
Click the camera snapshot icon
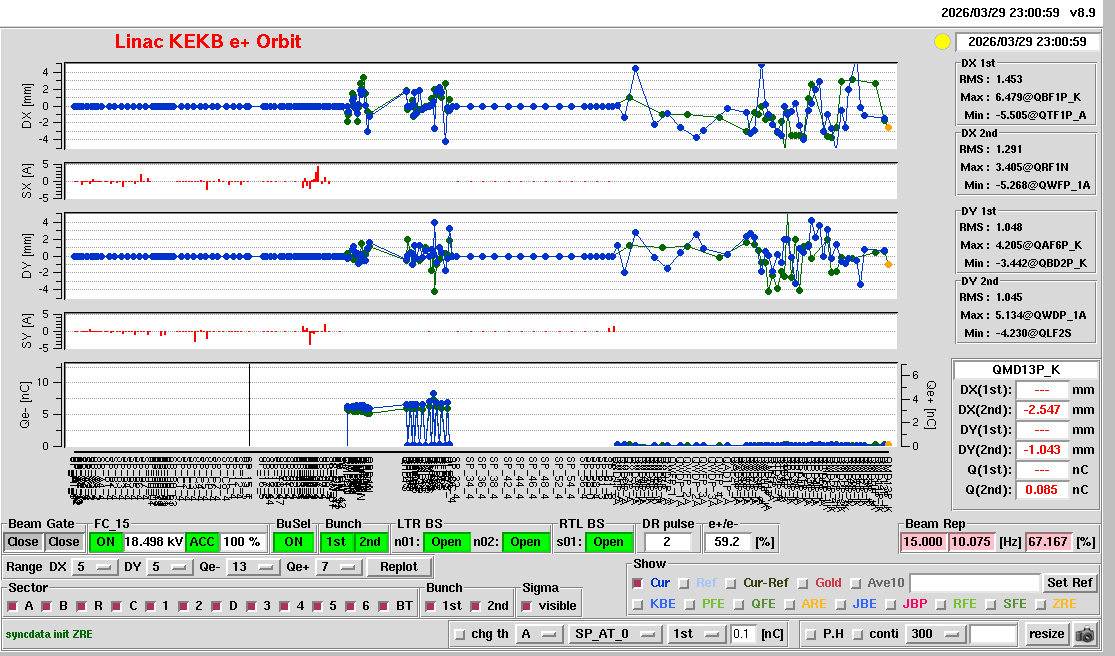(x=1084, y=634)
